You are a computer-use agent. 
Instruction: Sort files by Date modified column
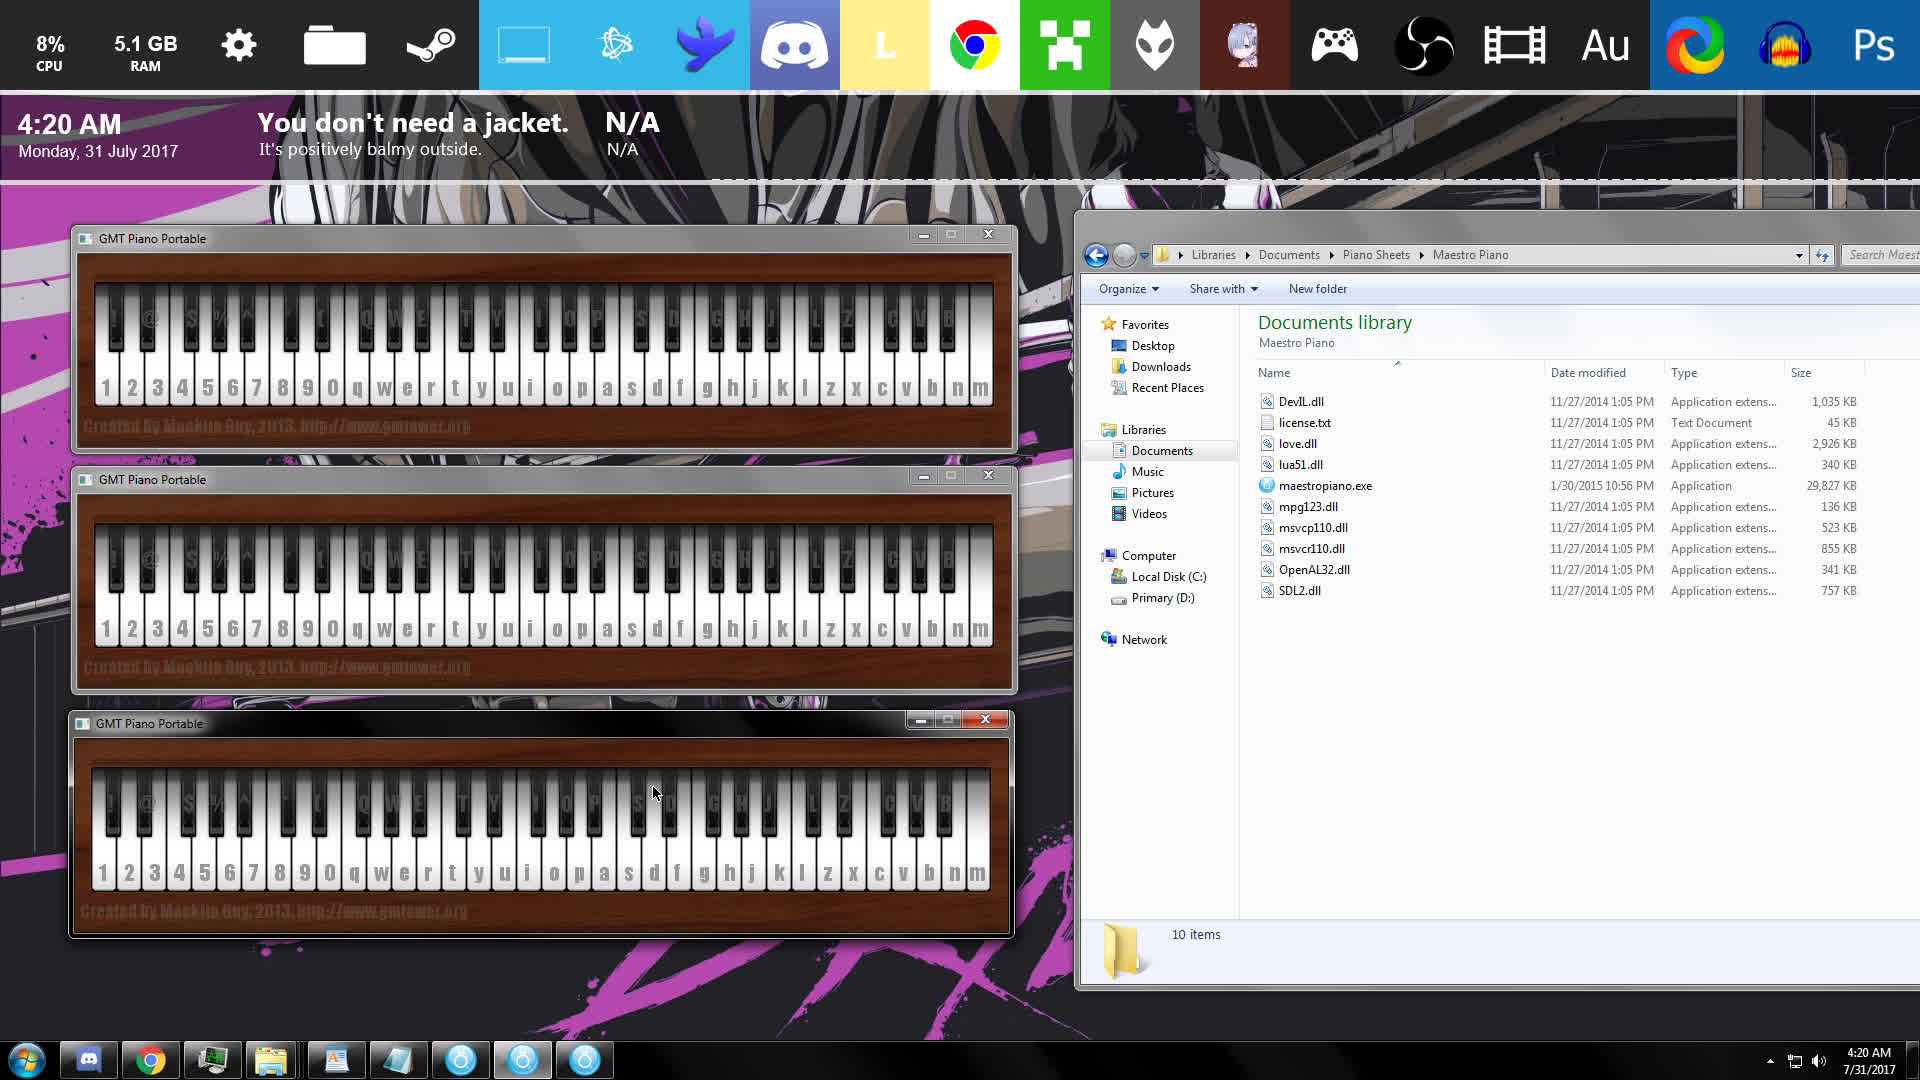[1587, 373]
